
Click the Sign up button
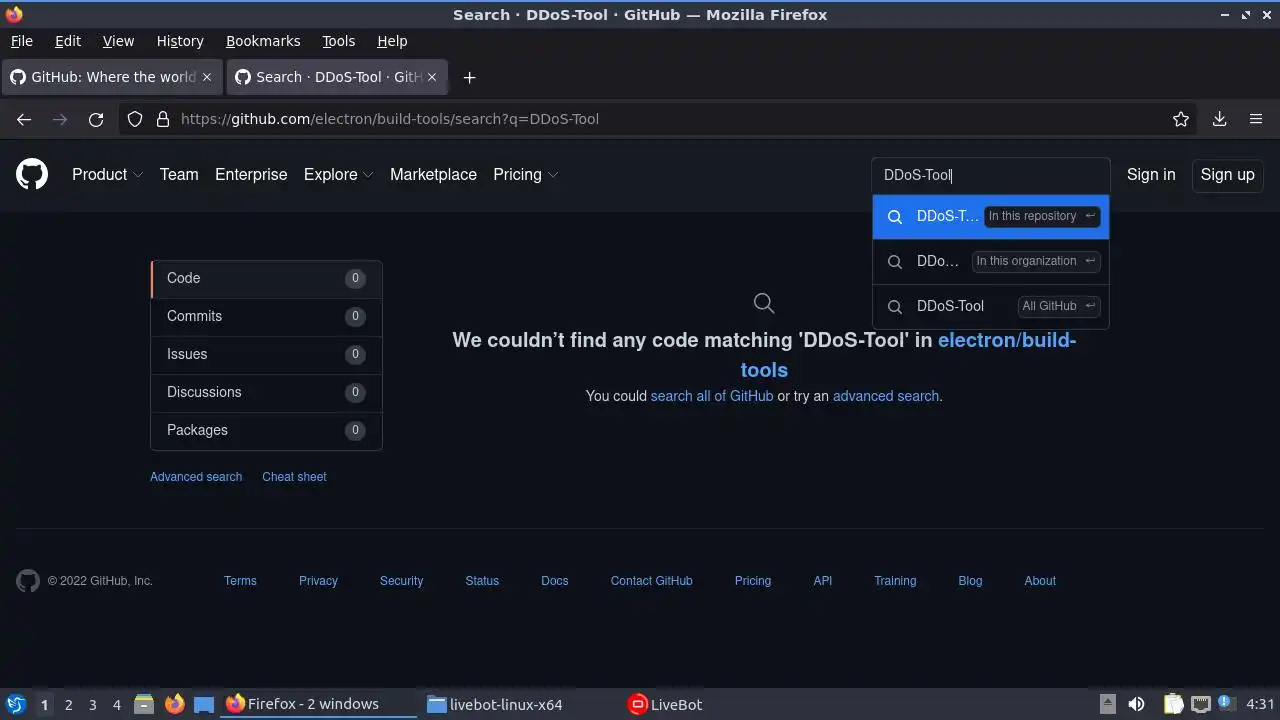pos(1227,174)
